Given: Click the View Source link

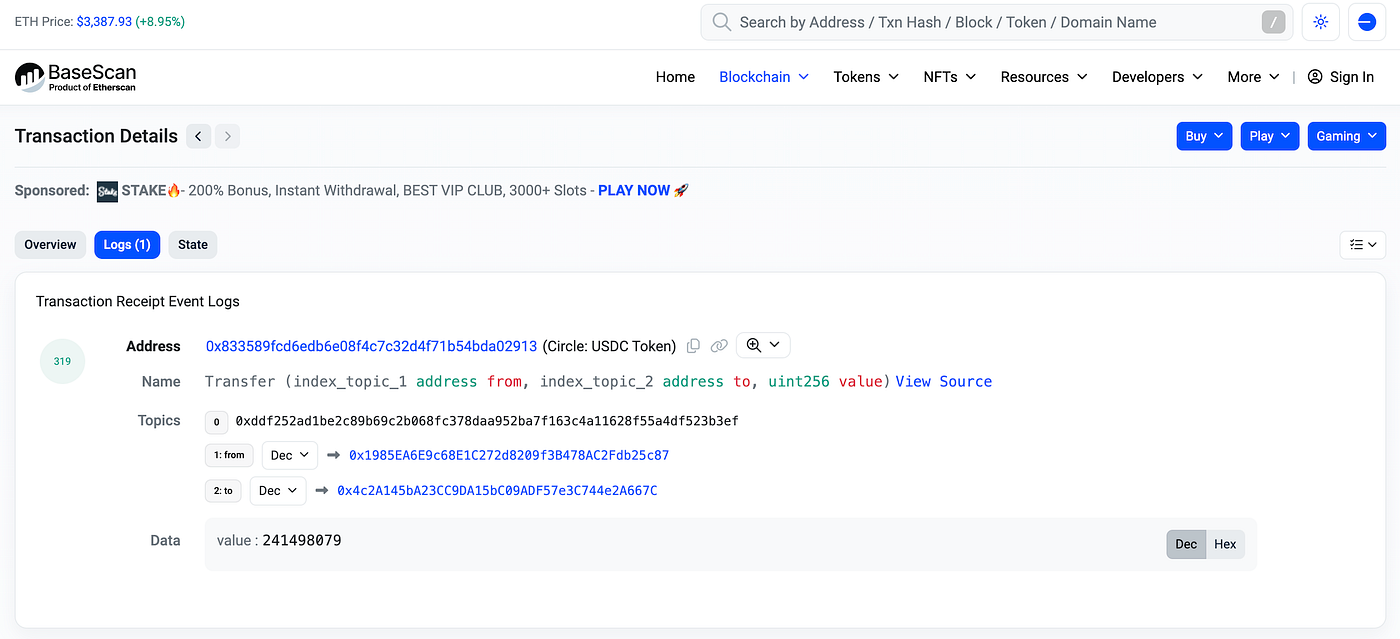Looking at the screenshot, I should [x=944, y=381].
